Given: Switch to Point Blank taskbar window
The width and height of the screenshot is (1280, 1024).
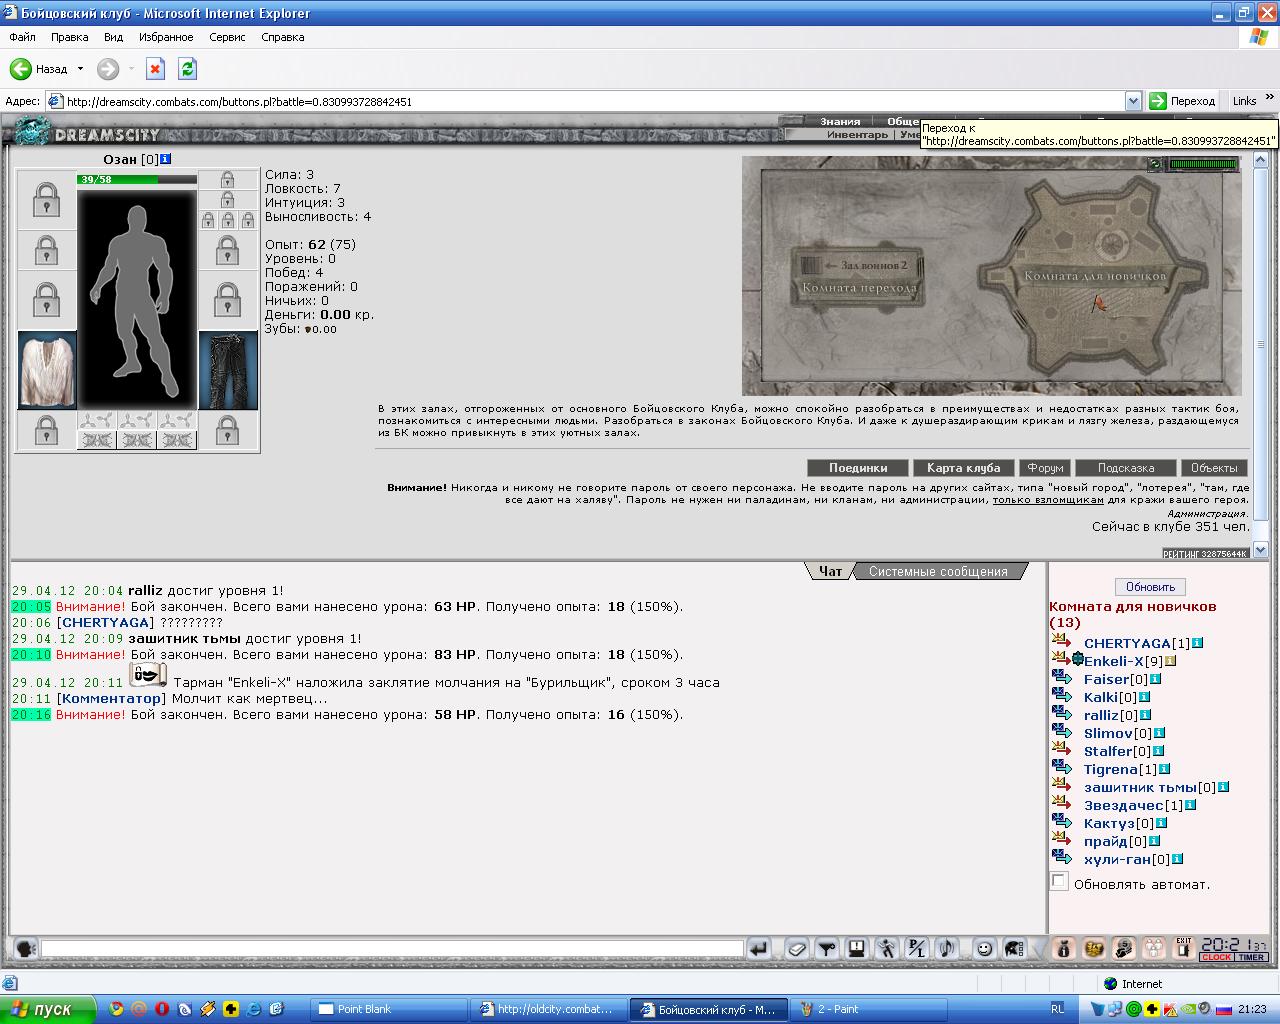Looking at the screenshot, I should tap(389, 1009).
